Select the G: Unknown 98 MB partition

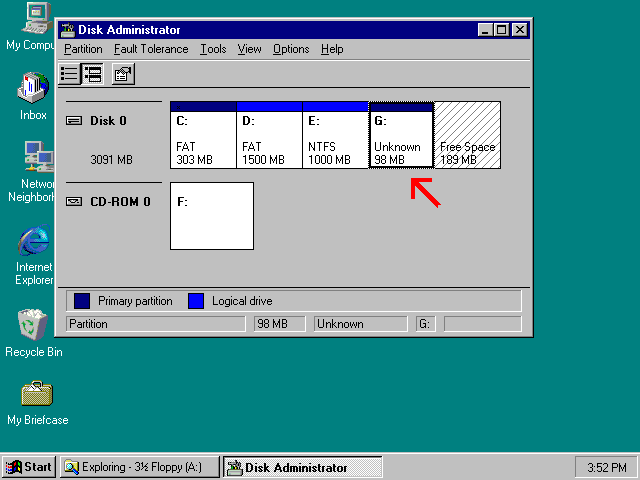pos(401,135)
